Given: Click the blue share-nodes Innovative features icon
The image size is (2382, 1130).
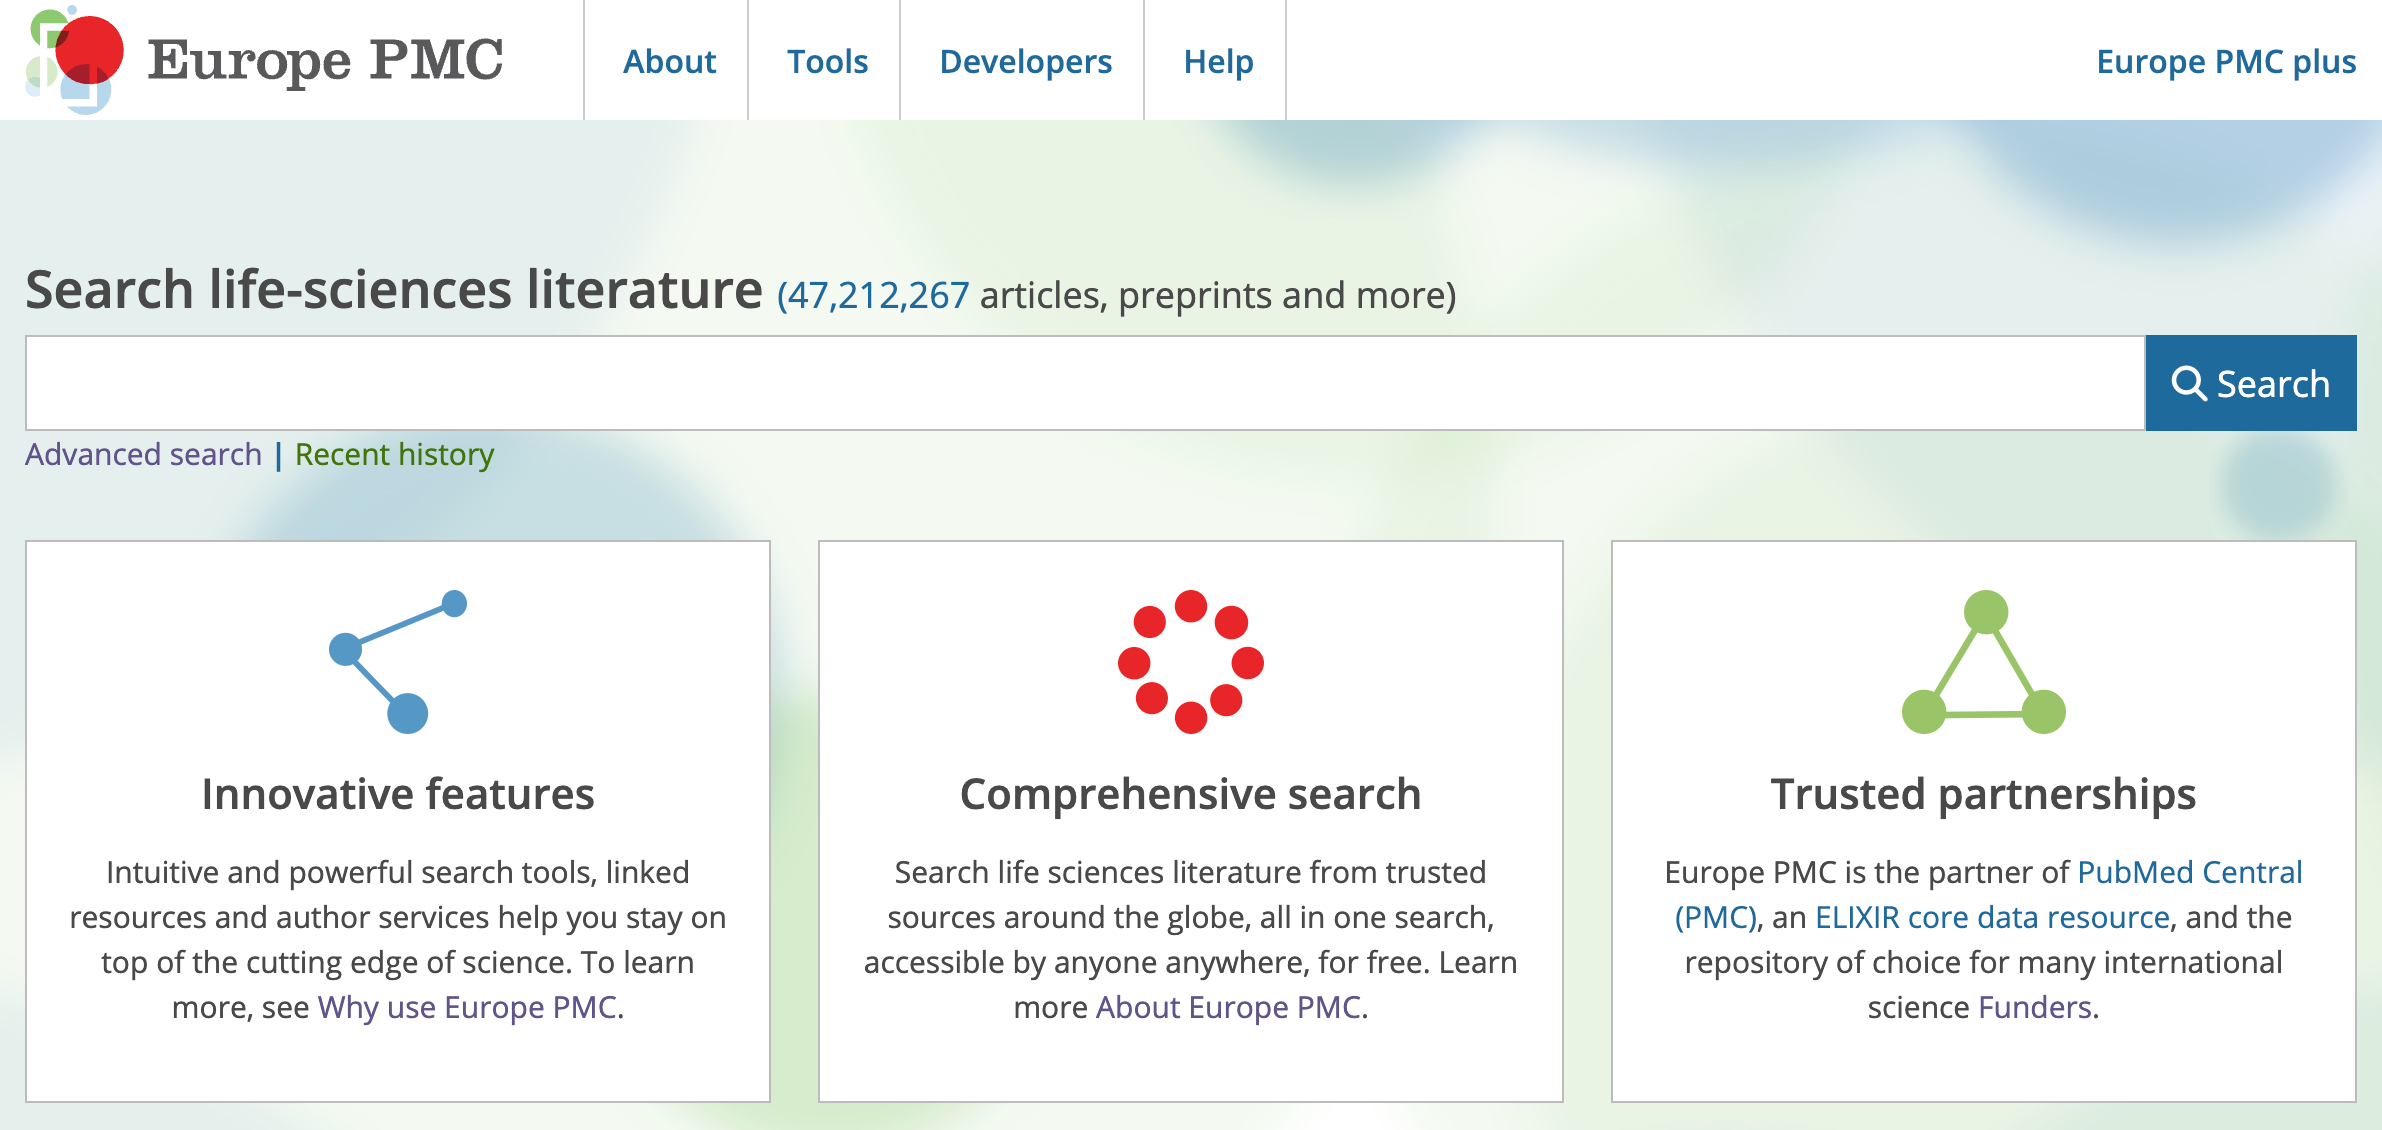Looking at the screenshot, I should click(x=398, y=661).
